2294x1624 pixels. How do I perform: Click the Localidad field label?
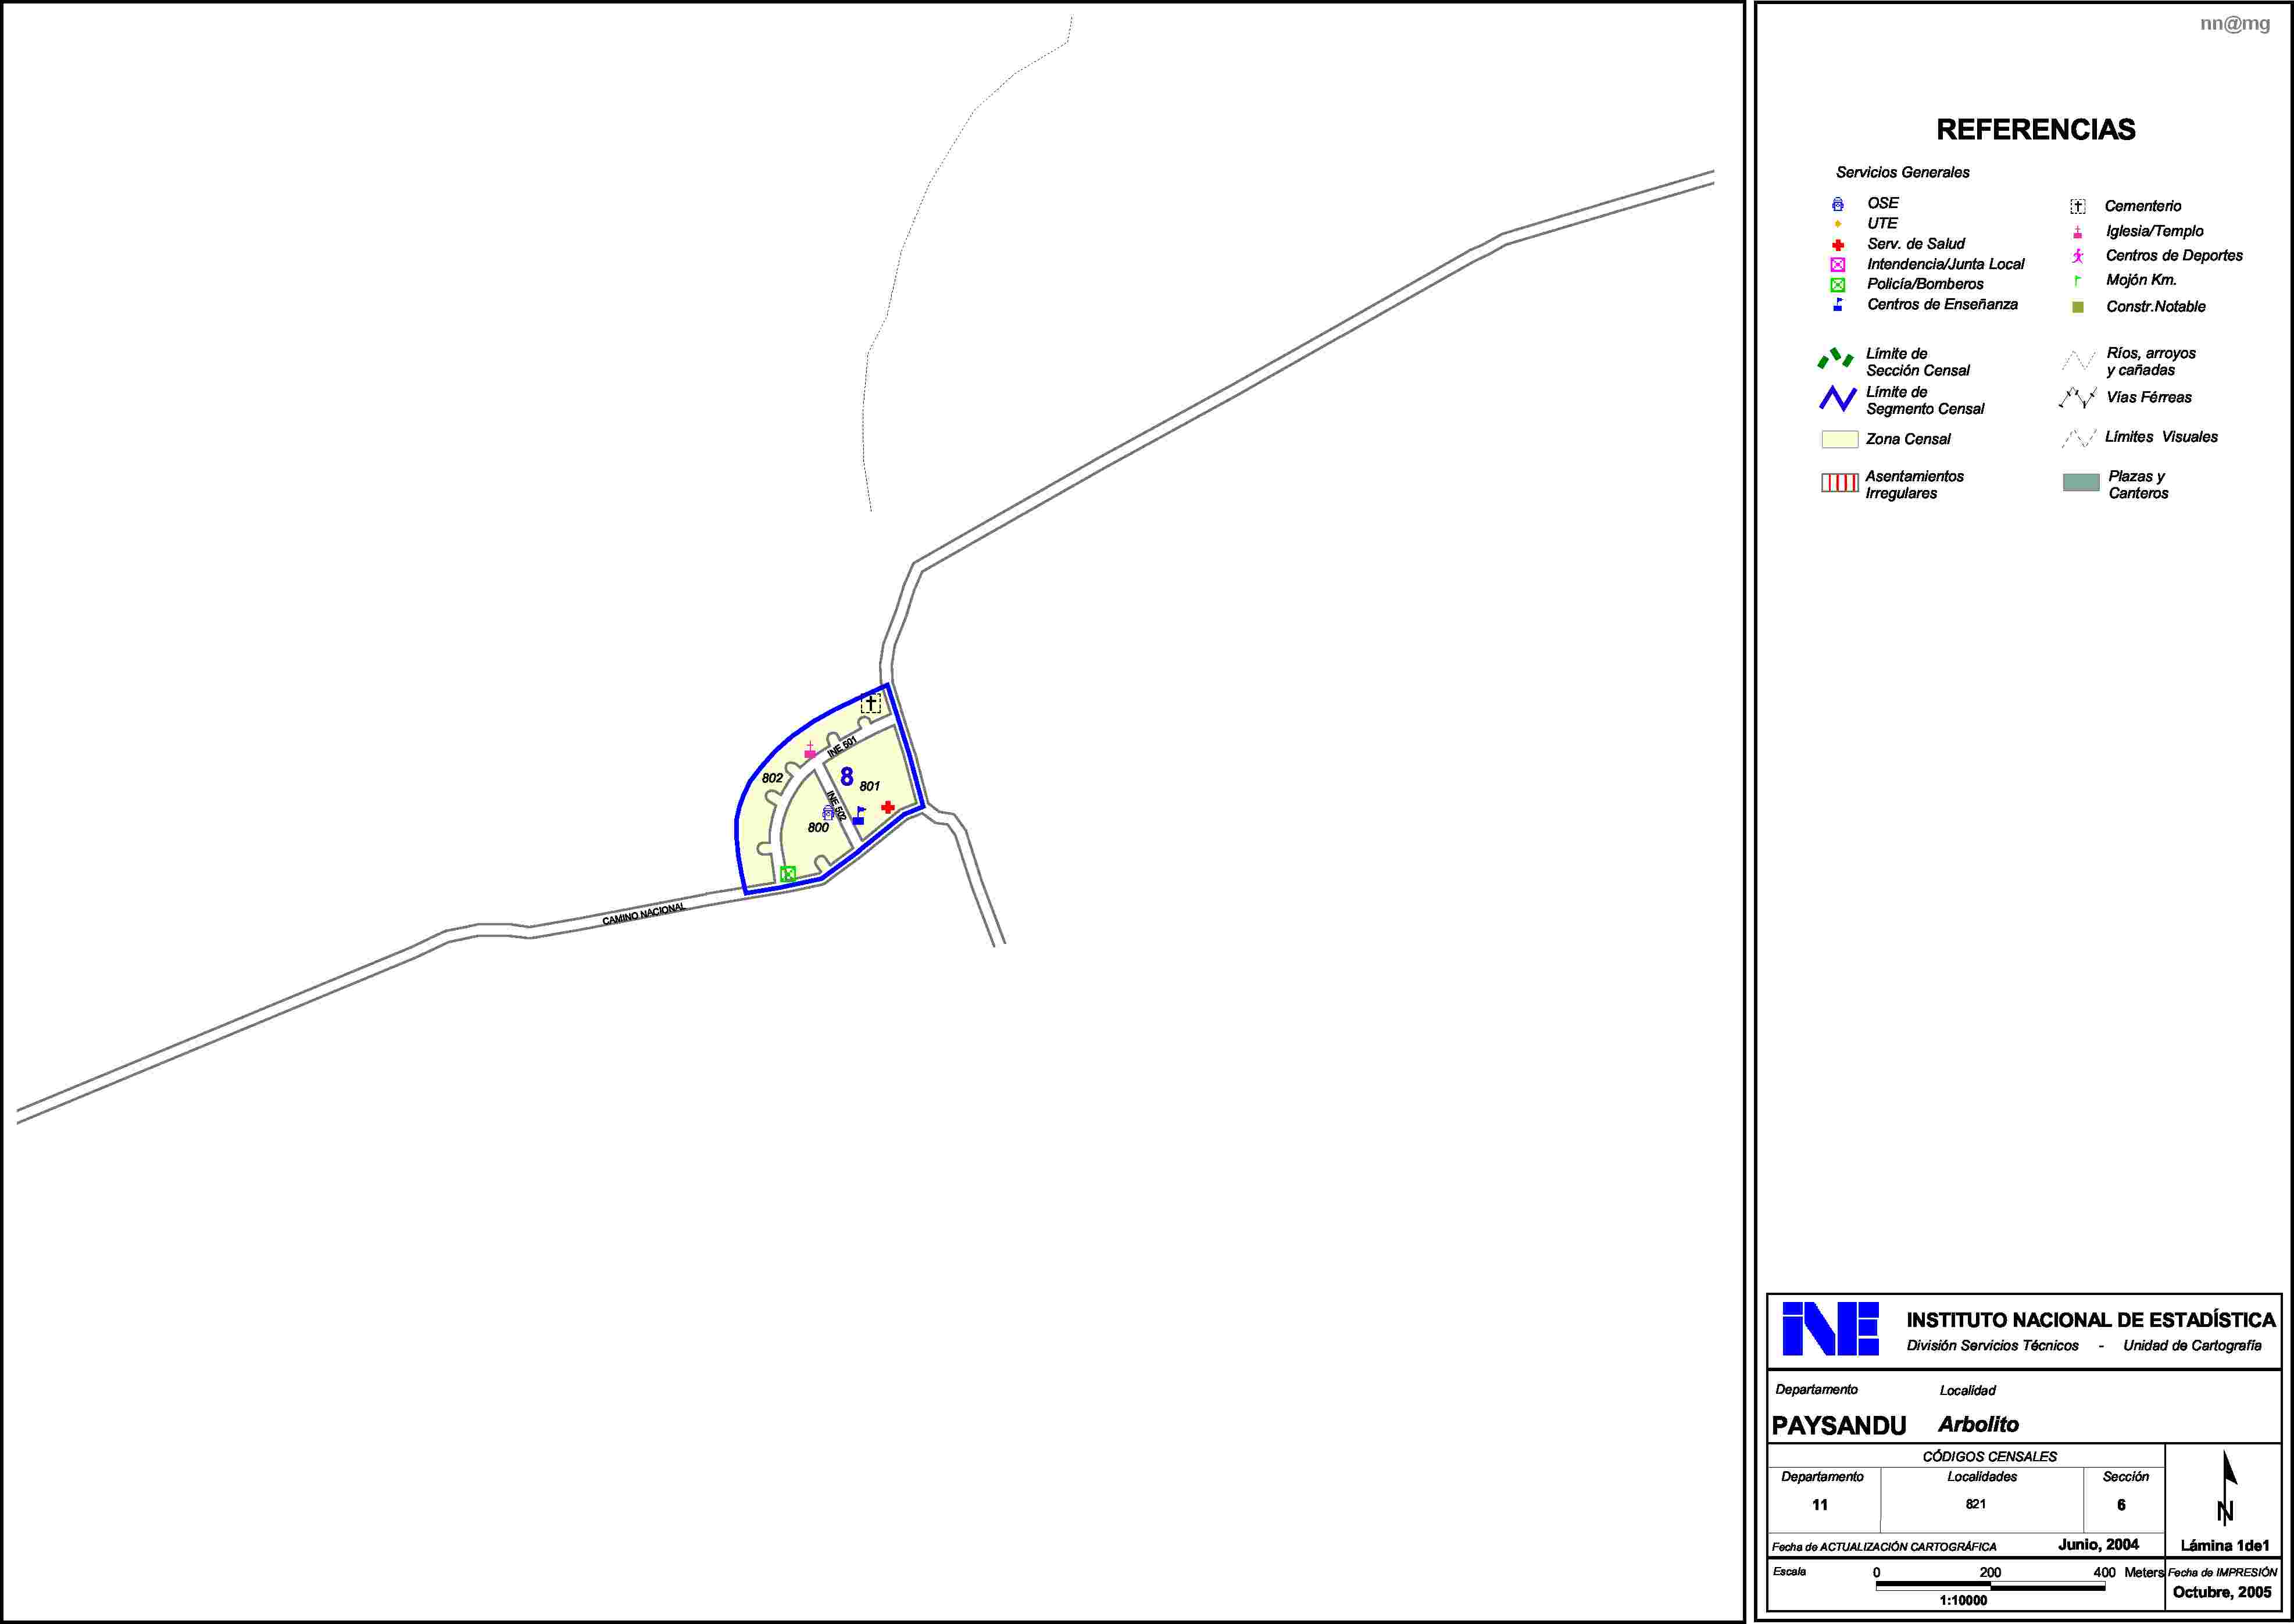click(1967, 1391)
